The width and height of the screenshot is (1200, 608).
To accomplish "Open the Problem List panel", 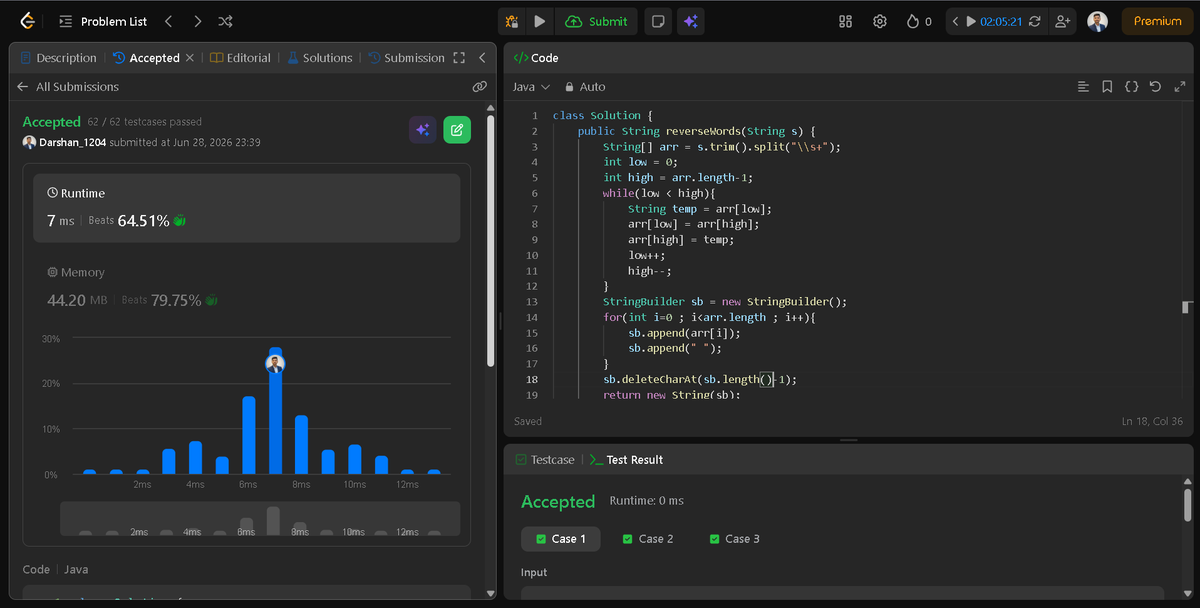I will point(103,21).
